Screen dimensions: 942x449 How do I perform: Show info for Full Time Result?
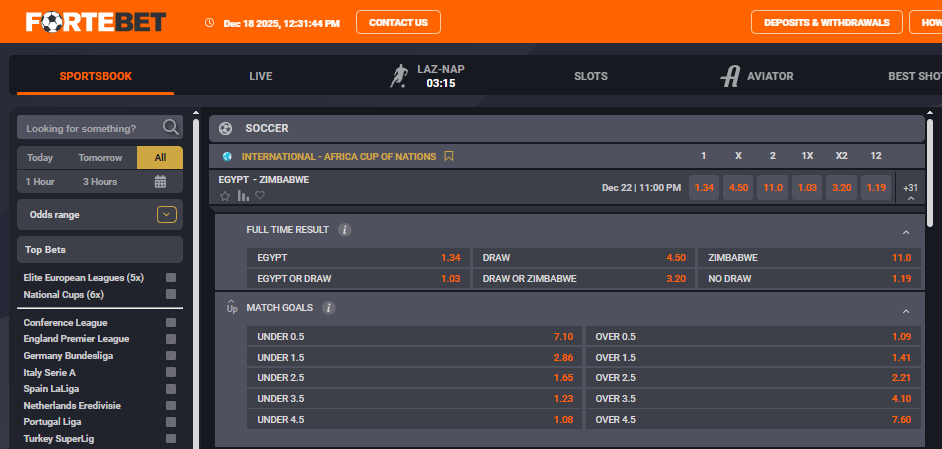(344, 230)
